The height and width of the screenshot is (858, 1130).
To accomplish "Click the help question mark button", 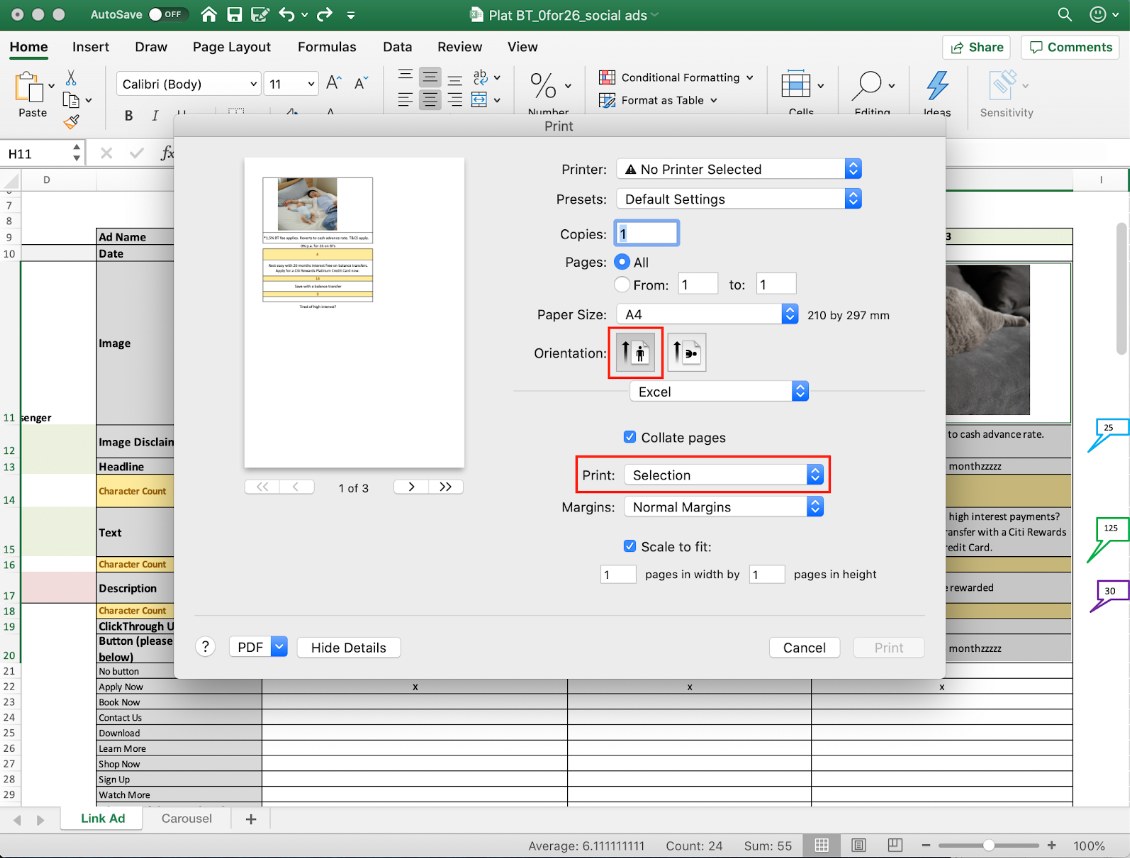I will (x=206, y=647).
